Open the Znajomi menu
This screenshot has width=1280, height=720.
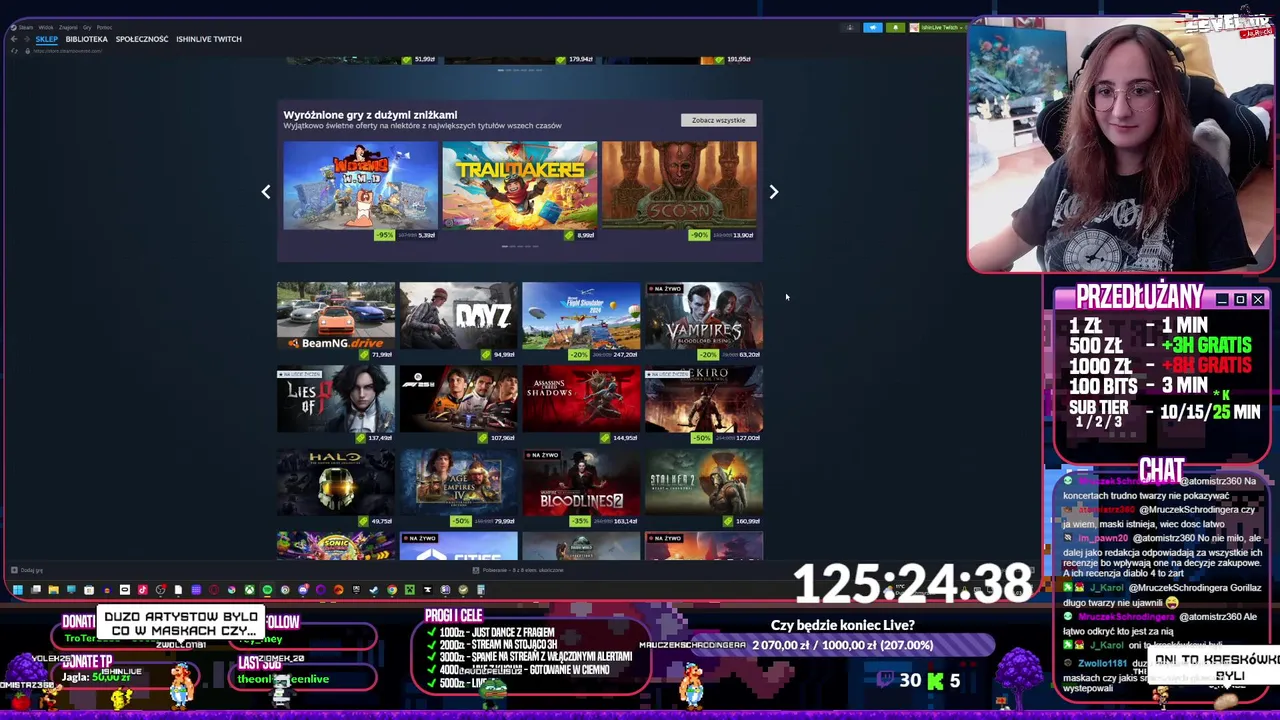coord(68,27)
